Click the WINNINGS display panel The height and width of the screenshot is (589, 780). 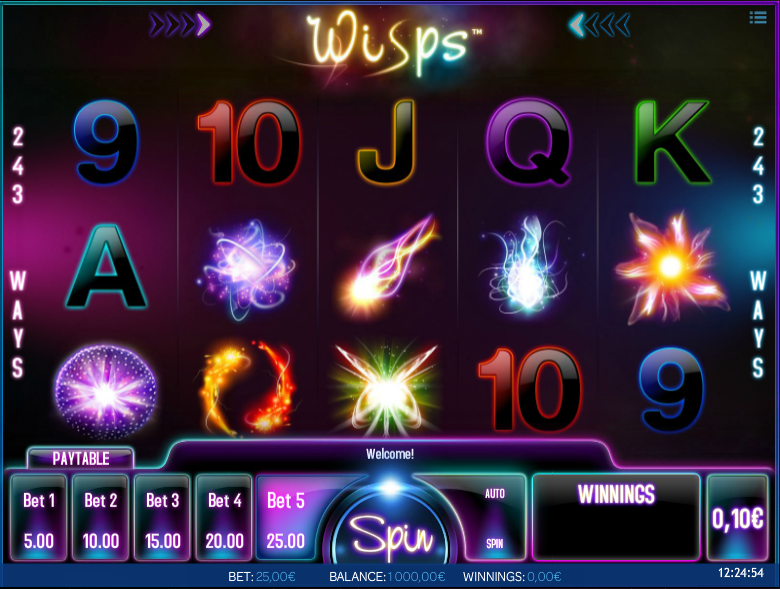pyautogui.click(x=616, y=517)
